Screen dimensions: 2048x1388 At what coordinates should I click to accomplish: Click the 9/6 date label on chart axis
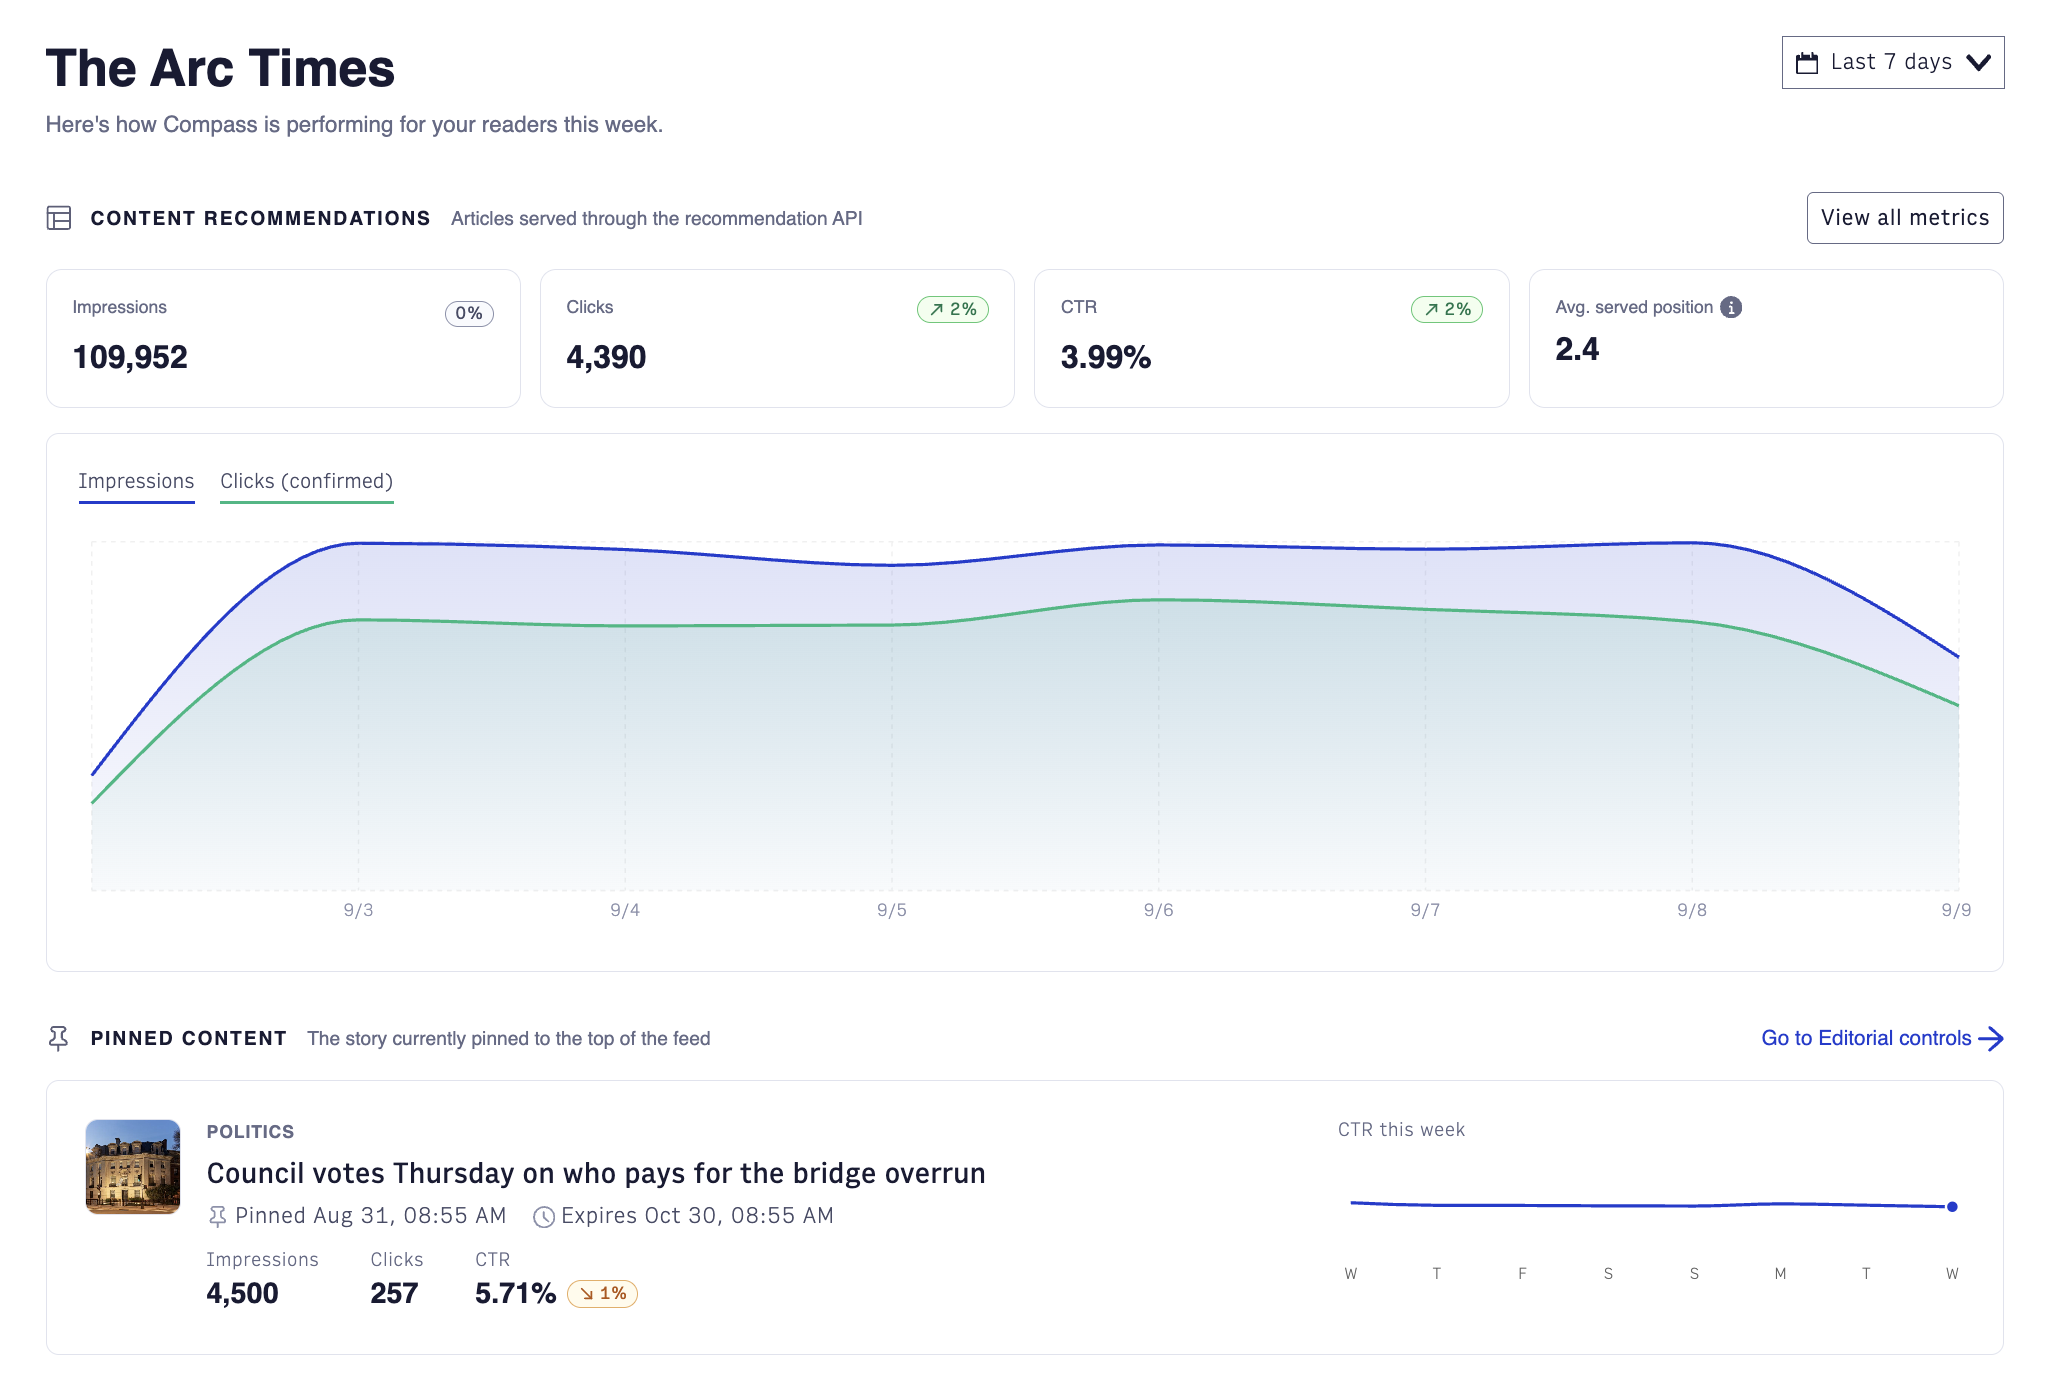coord(1158,910)
